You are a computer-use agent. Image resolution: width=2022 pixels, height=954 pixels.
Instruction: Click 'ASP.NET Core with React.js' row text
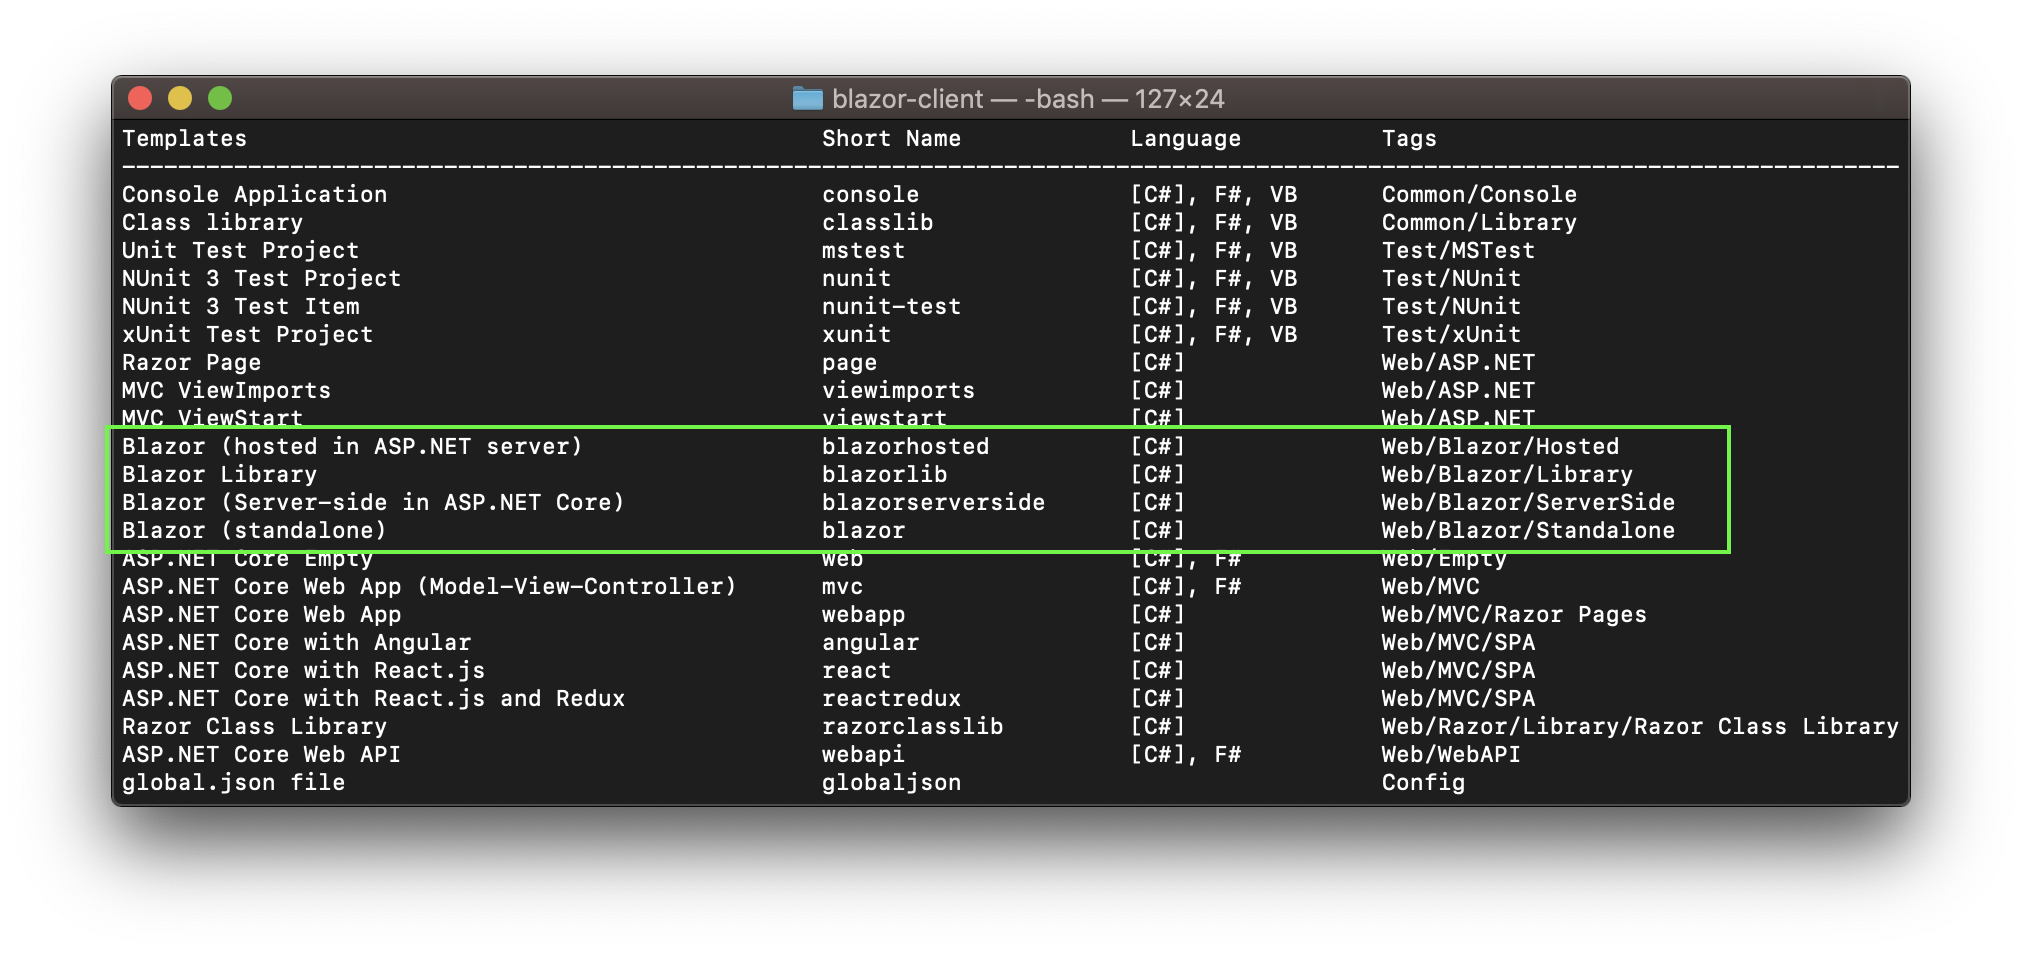304,671
